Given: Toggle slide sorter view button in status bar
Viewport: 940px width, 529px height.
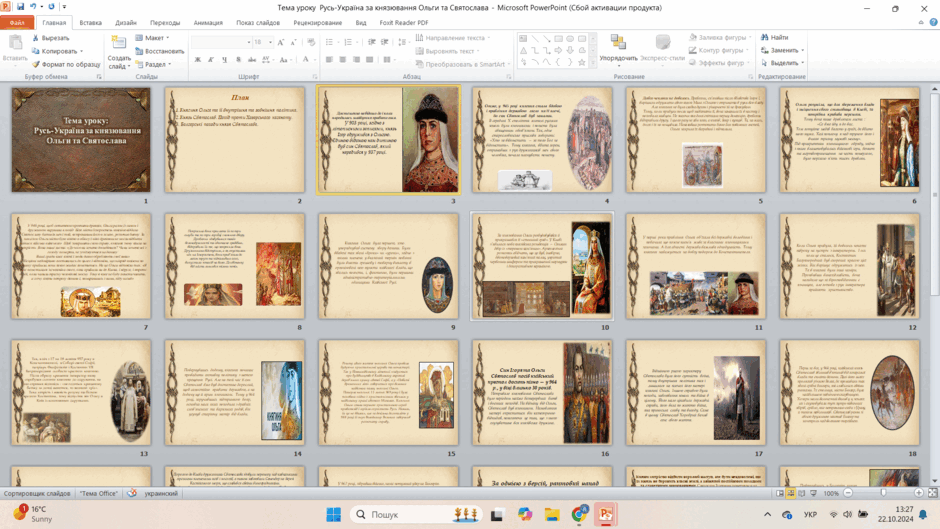Looking at the screenshot, I should [791, 493].
